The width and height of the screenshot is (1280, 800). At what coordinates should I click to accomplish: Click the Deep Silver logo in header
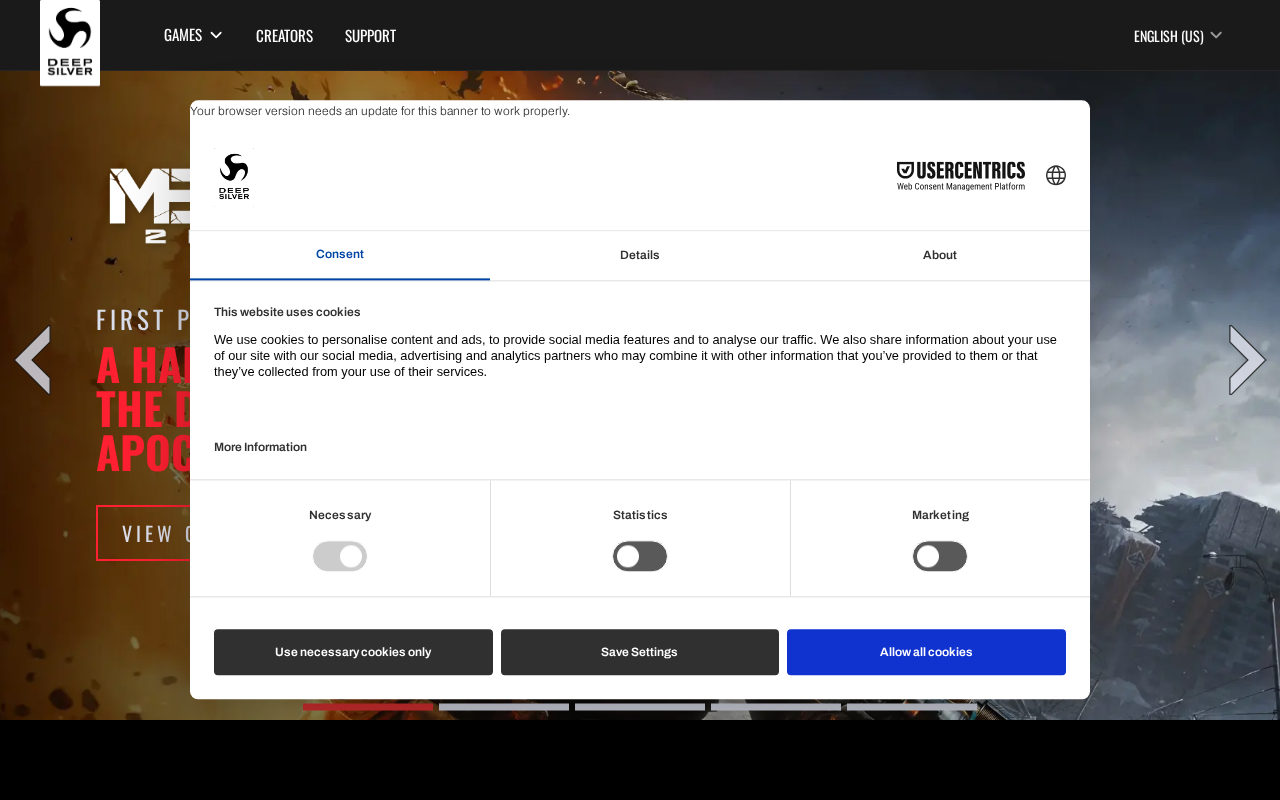point(70,43)
